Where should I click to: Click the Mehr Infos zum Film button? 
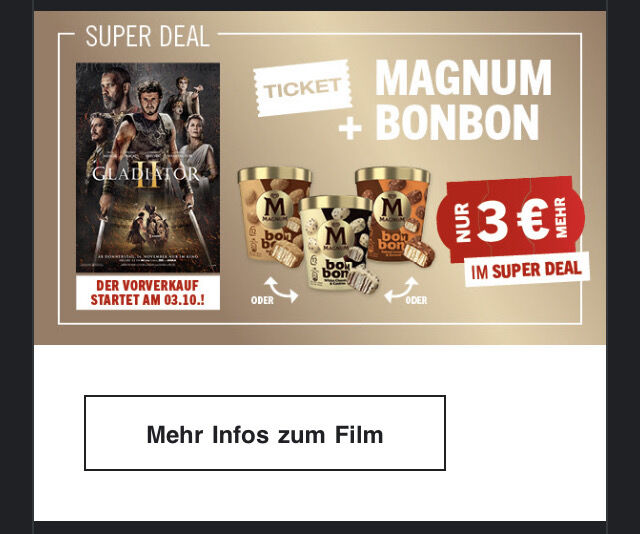coord(264,433)
